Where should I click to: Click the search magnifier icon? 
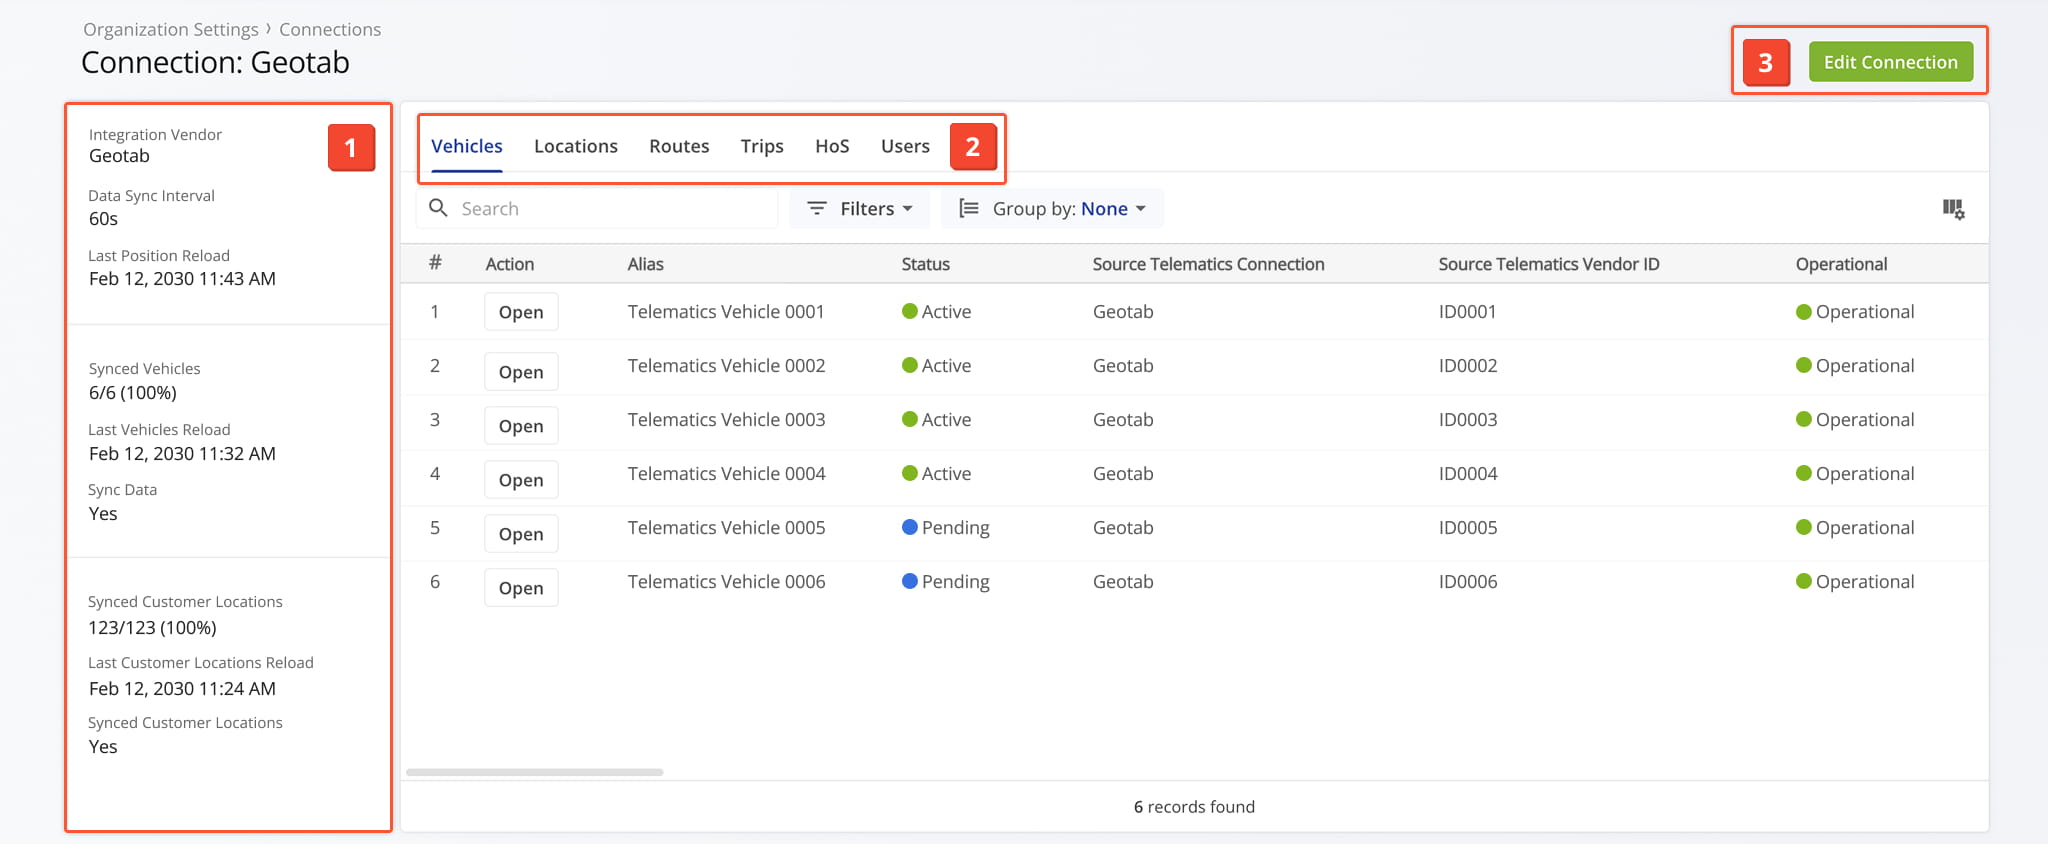(438, 208)
